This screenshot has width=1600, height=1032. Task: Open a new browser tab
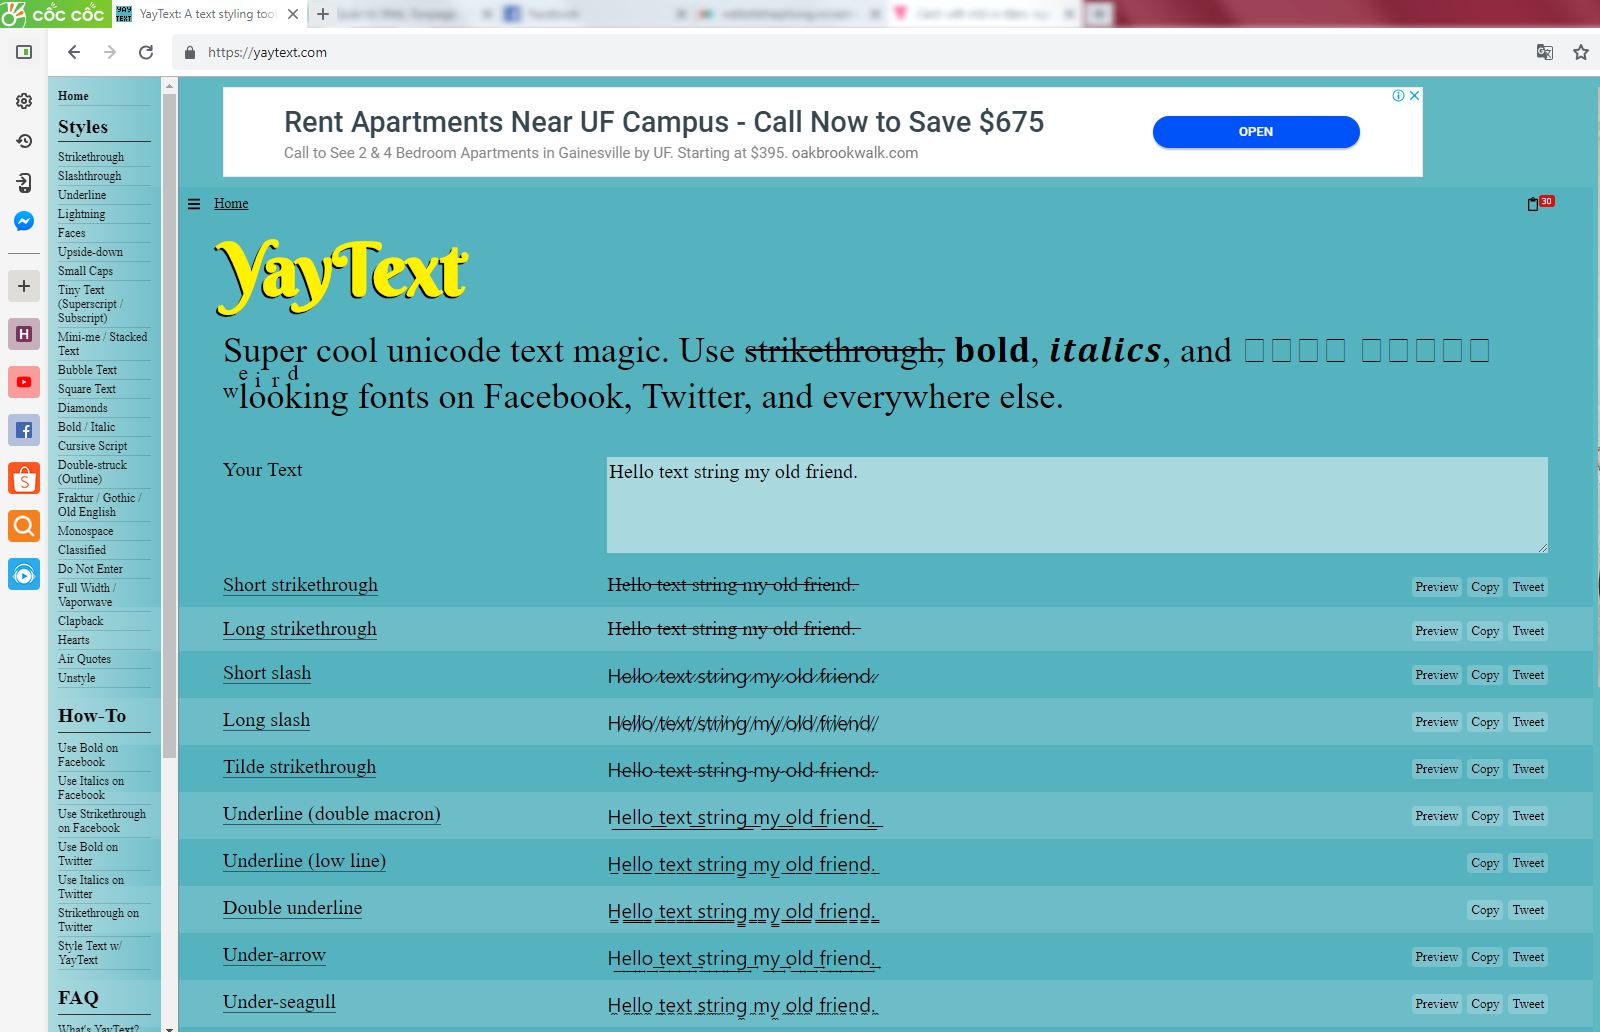pyautogui.click(x=322, y=14)
